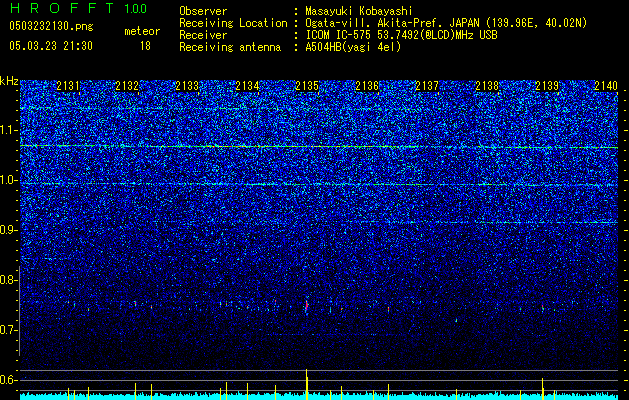Click the 2137 time marker
This screenshot has width=629, height=400.
[x=427, y=86]
